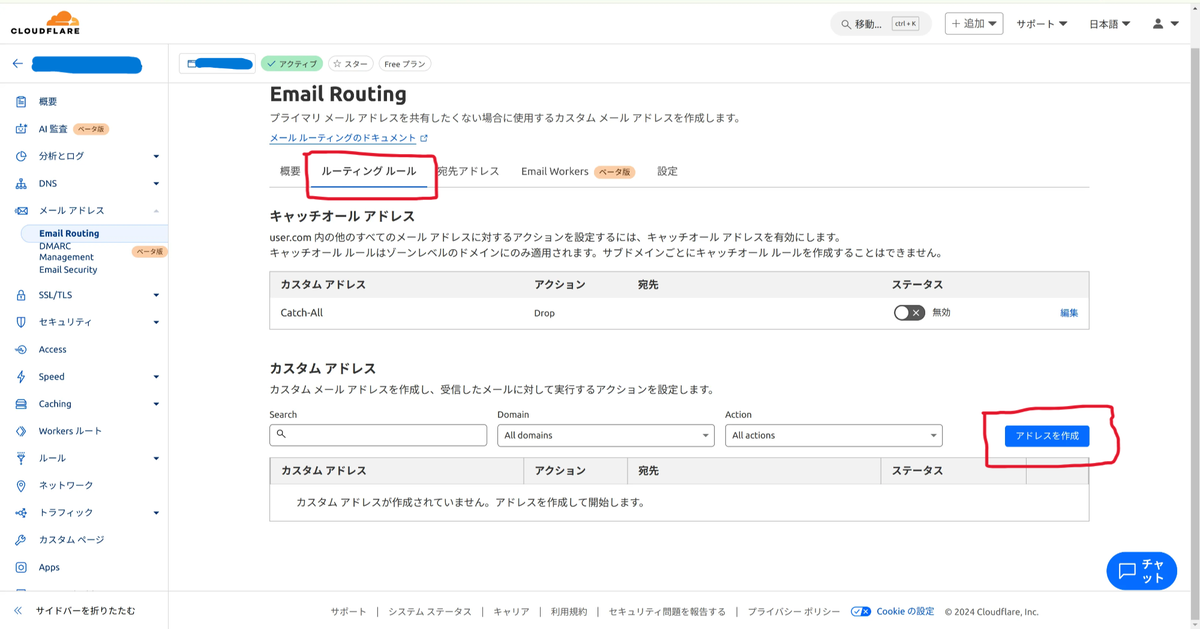Click the Caching sidebar icon
The image size is (1200, 629).
(21, 404)
